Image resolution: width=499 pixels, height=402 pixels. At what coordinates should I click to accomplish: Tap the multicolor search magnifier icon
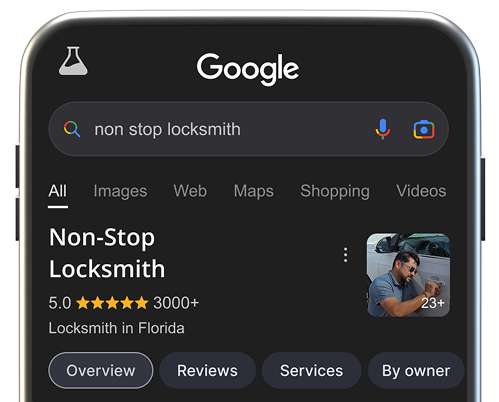click(72, 129)
